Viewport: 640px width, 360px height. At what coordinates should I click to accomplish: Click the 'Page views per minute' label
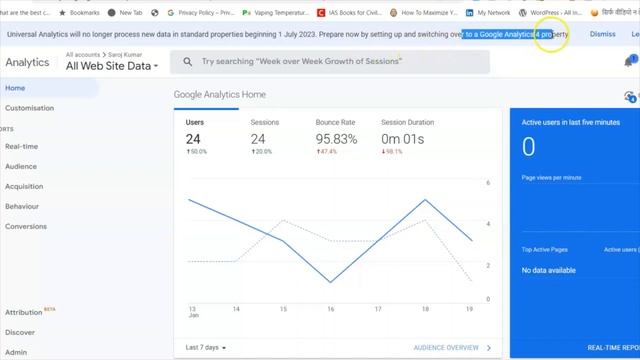click(x=551, y=178)
